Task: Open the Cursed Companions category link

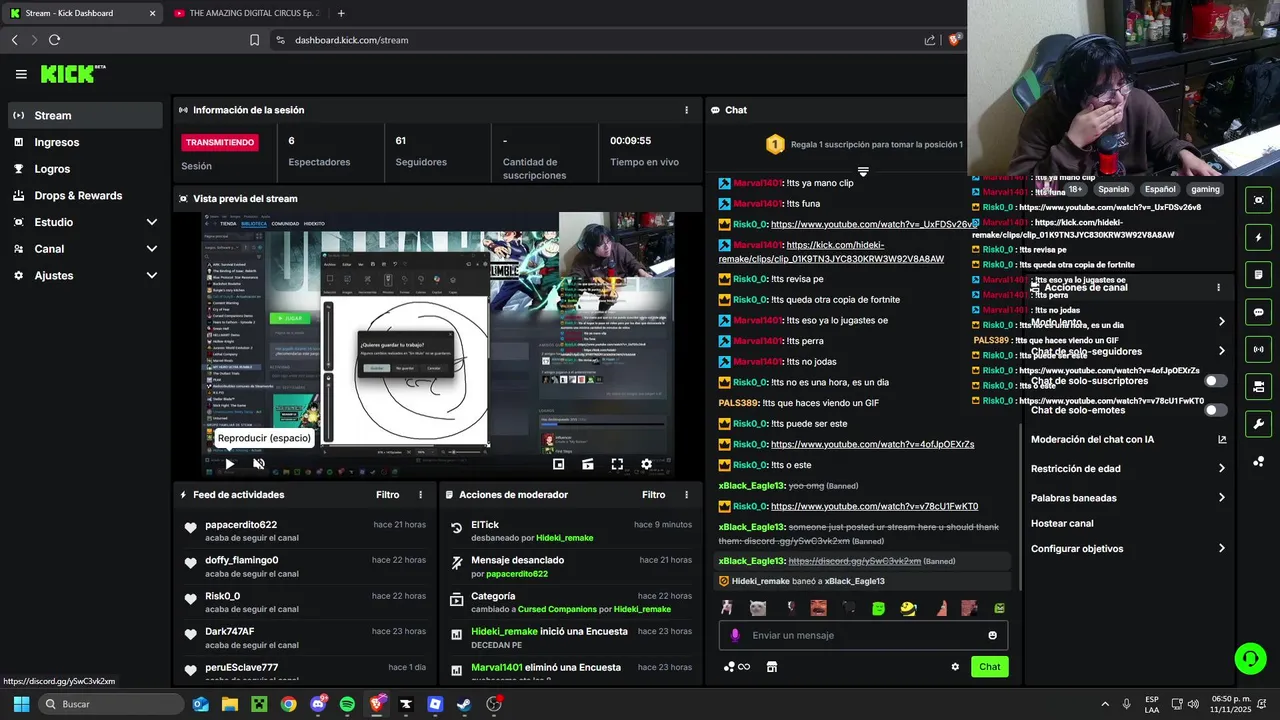Action: (555, 609)
